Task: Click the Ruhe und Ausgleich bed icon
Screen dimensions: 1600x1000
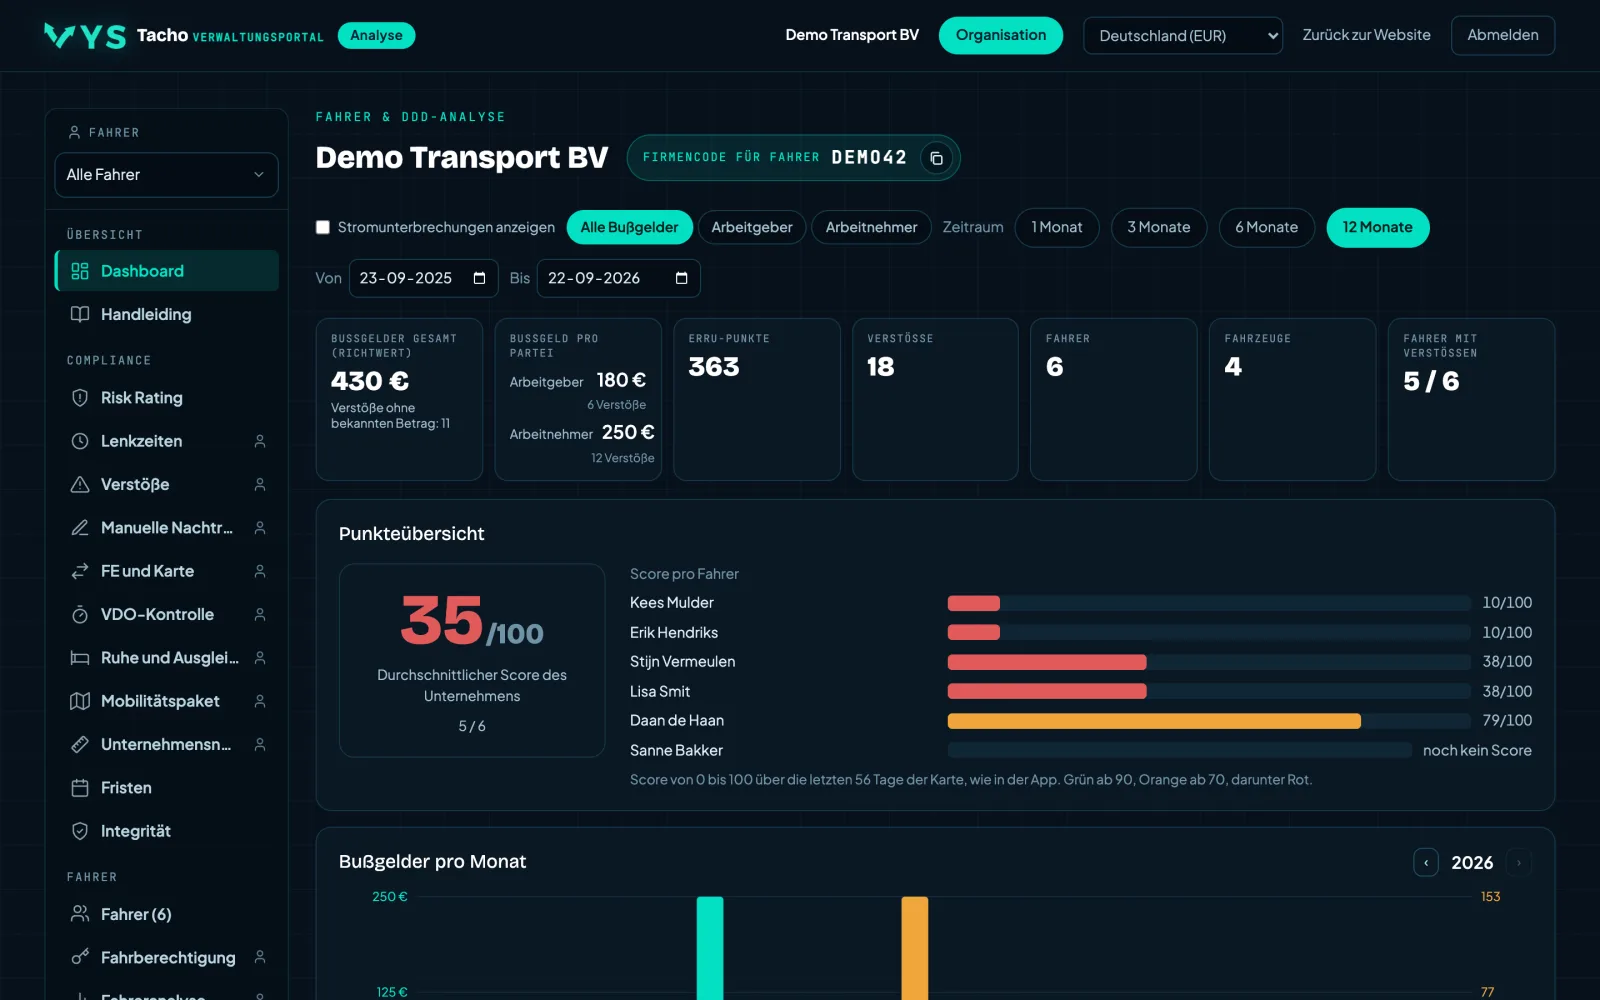Action: [80, 658]
